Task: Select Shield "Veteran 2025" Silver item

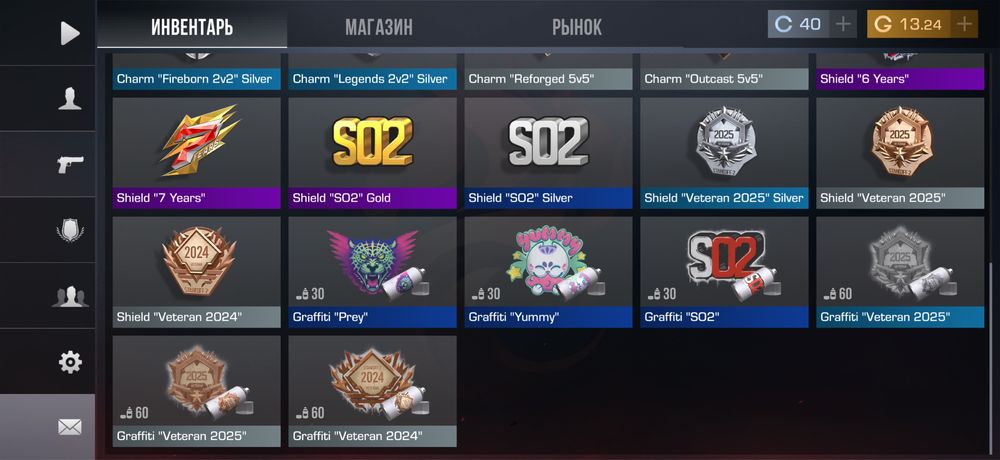Action: [724, 153]
